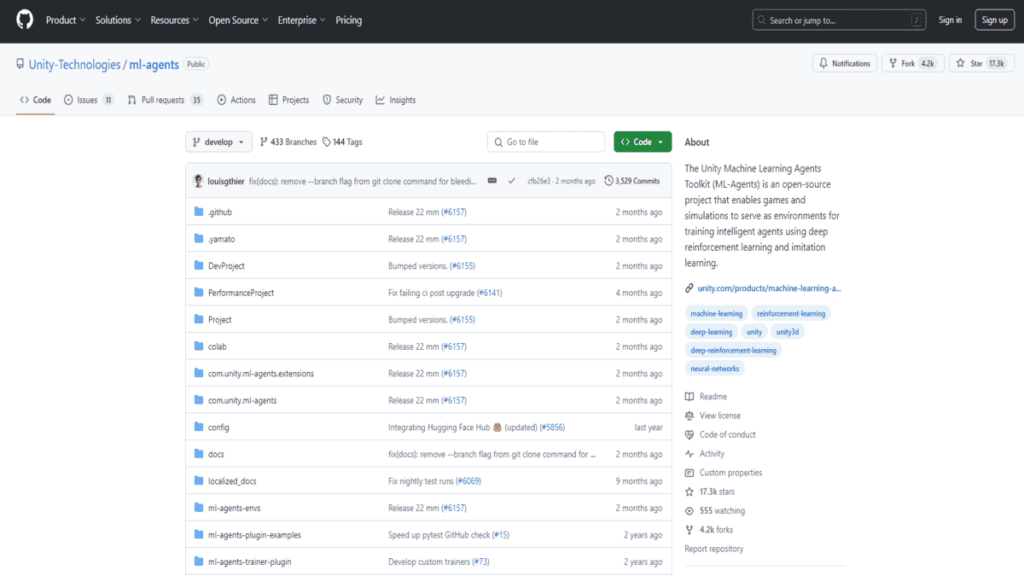Screen dimensions: 1024x576
Task: Select the machine-learning topic tag
Action: (716, 313)
